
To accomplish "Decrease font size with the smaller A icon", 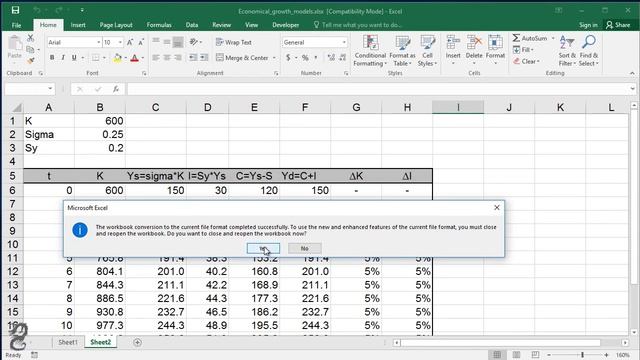I will (x=141, y=42).
